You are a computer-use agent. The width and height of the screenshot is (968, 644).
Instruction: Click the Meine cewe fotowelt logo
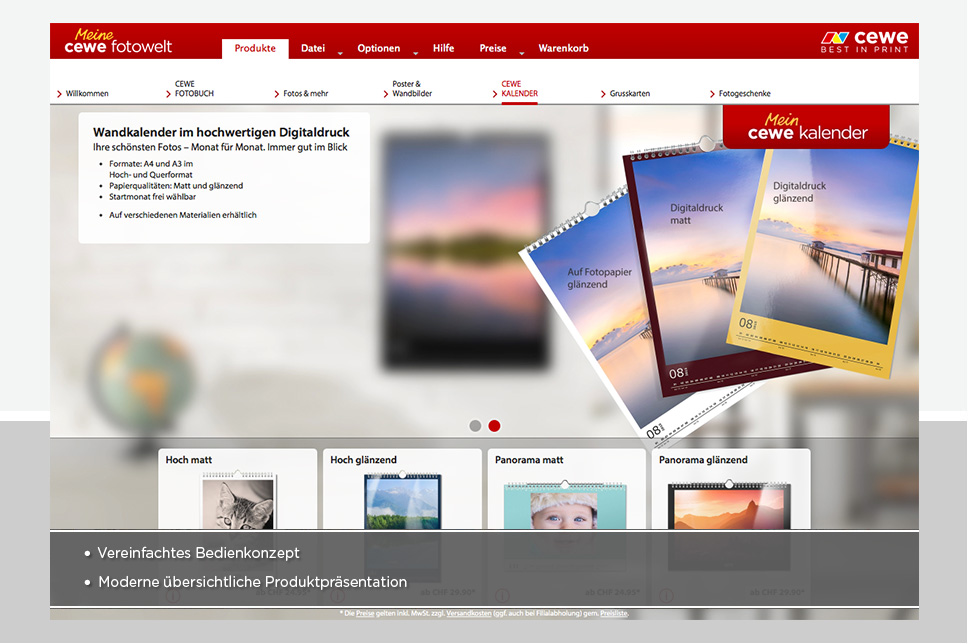(118, 41)
